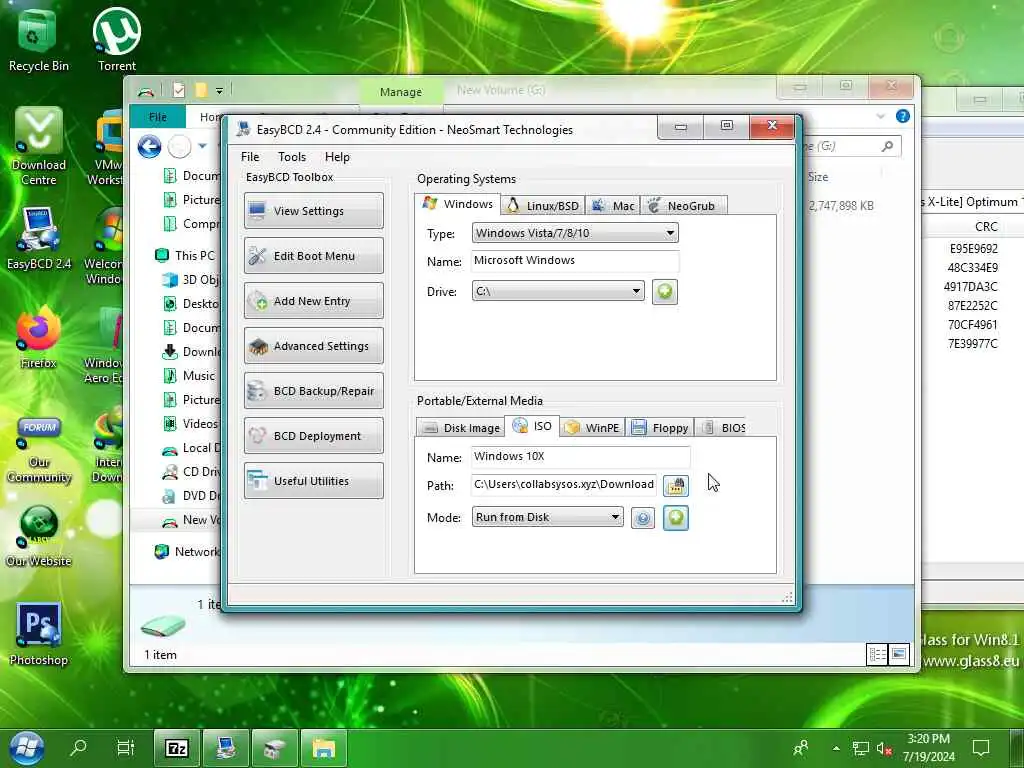This screenshot has width=1024, height=768.
Task: Switch to the Disk Image tab
Action: click(x=461, y=428)
